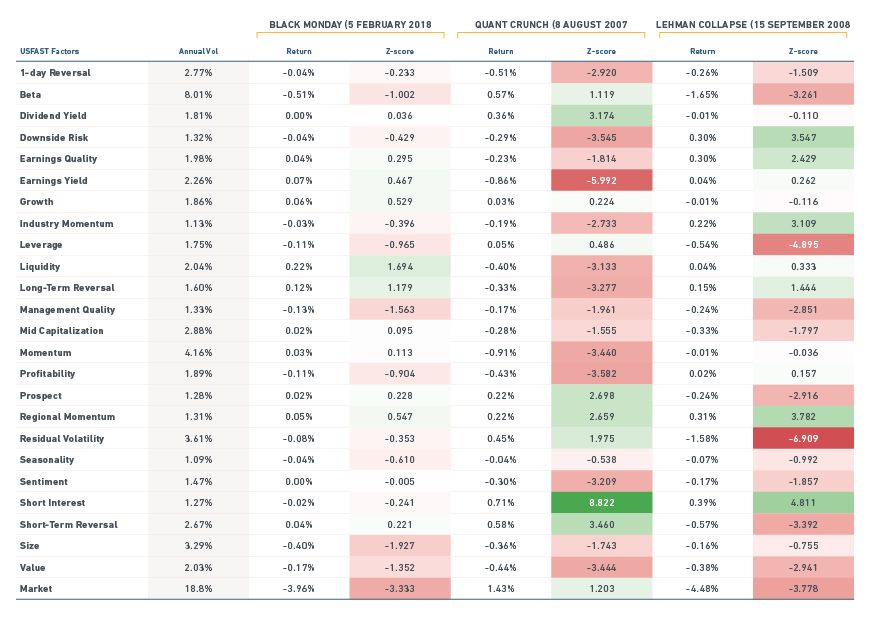Select the Short Interest row label

coord(52,503)
